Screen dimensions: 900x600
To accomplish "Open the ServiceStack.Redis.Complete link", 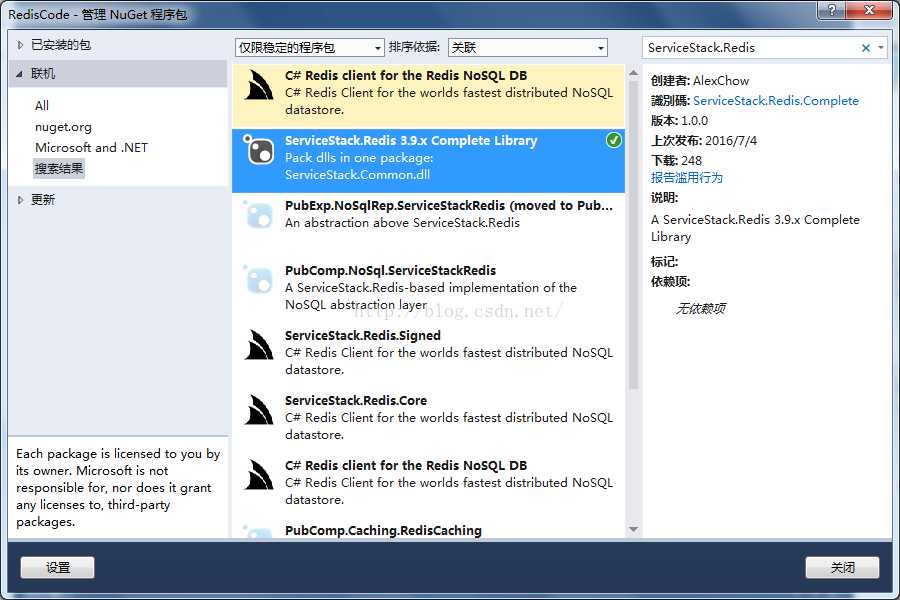I will pos(775,100).
